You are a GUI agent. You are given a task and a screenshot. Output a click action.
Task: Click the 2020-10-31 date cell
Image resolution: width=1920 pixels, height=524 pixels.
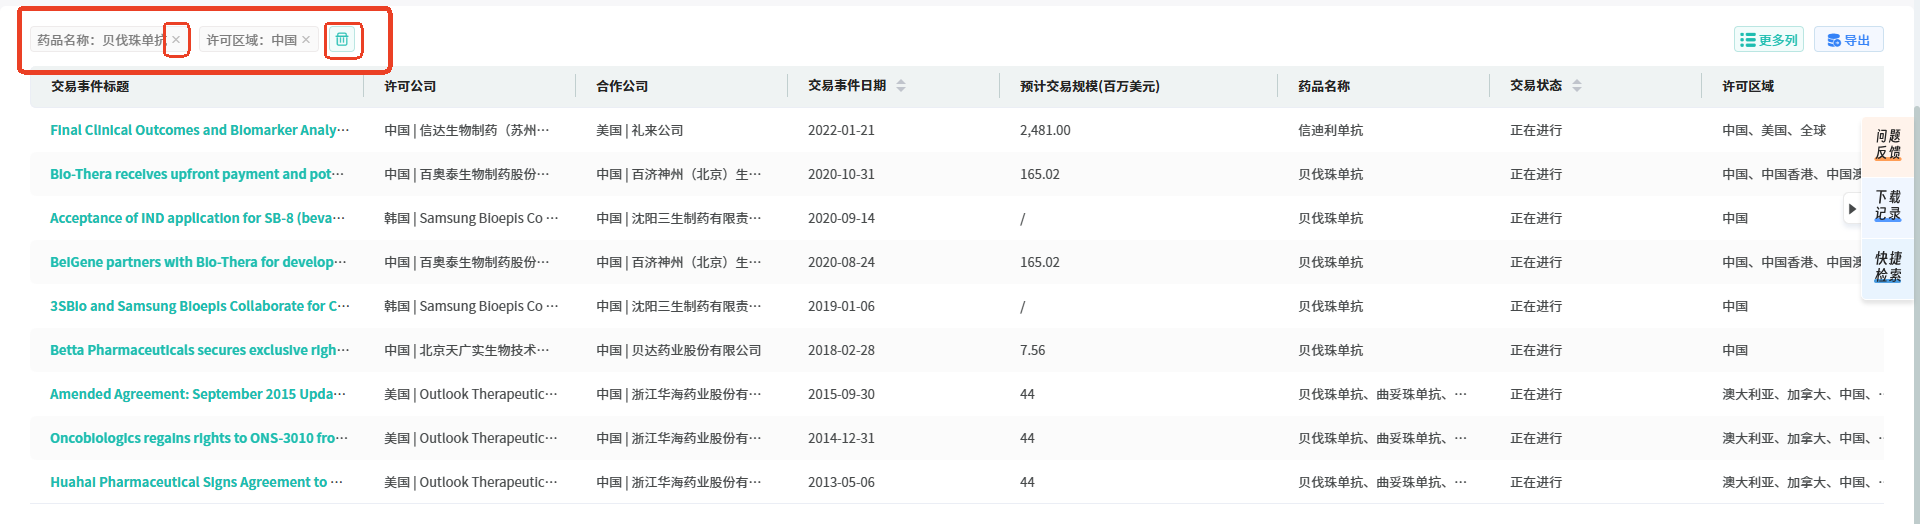pos(841,174)
